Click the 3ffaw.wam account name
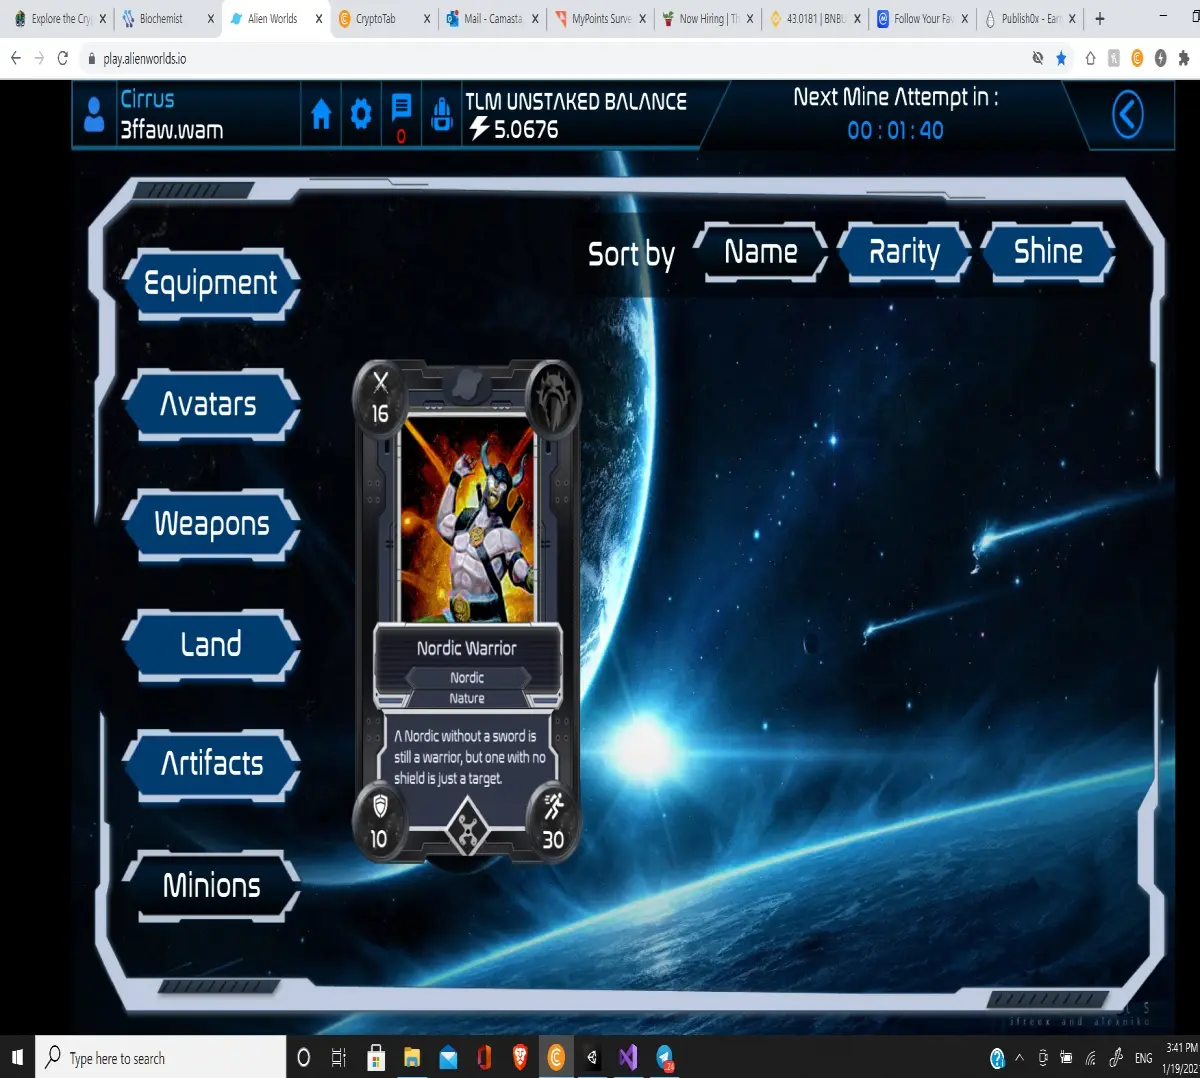This screenshot has height=1078, width=1200. [x=172, y=130]
